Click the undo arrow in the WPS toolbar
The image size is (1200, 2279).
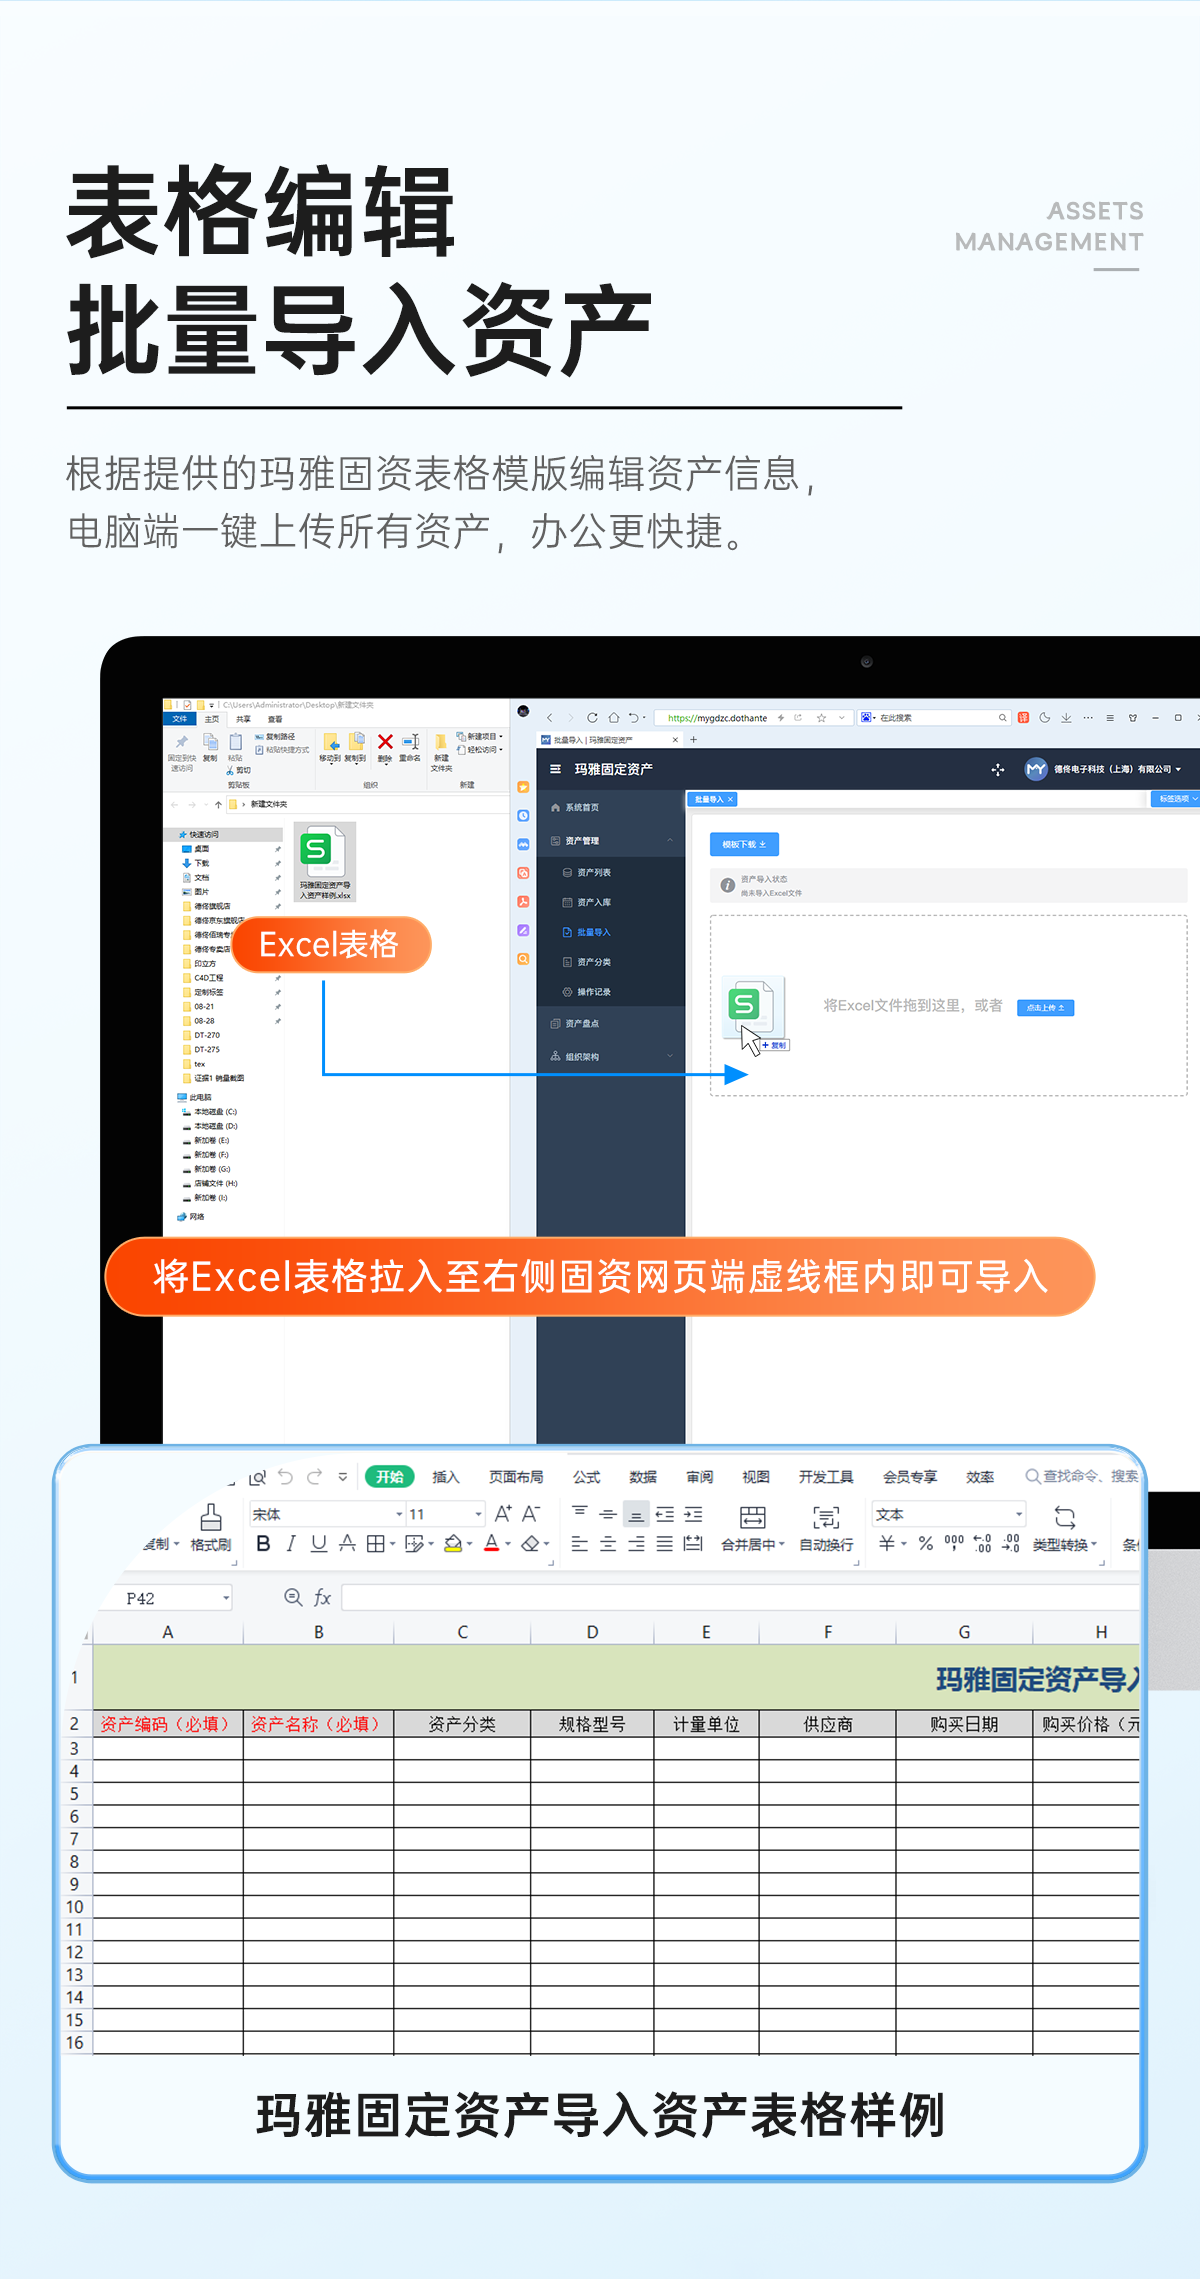coord(286,1476)
